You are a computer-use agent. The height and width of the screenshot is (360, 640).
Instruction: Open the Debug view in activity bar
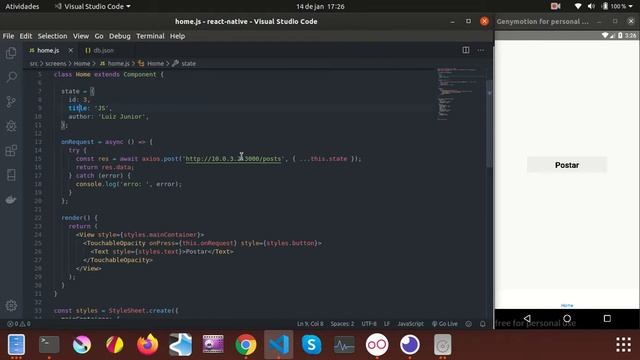pos(11,126)
